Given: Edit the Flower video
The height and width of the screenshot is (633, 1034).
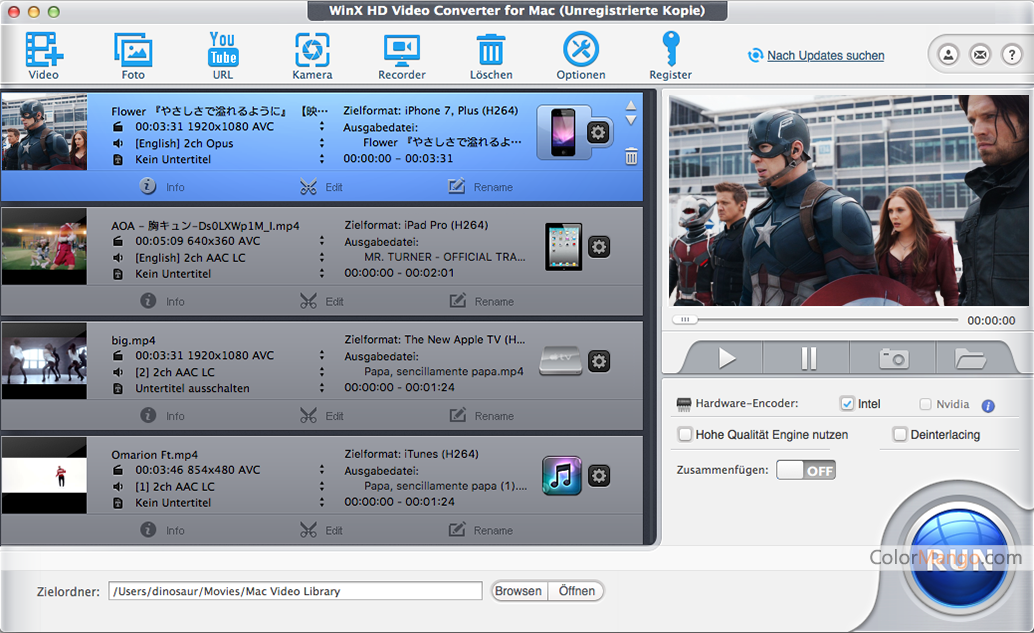Looking at the screenshot, I should (x=321, y=187).
